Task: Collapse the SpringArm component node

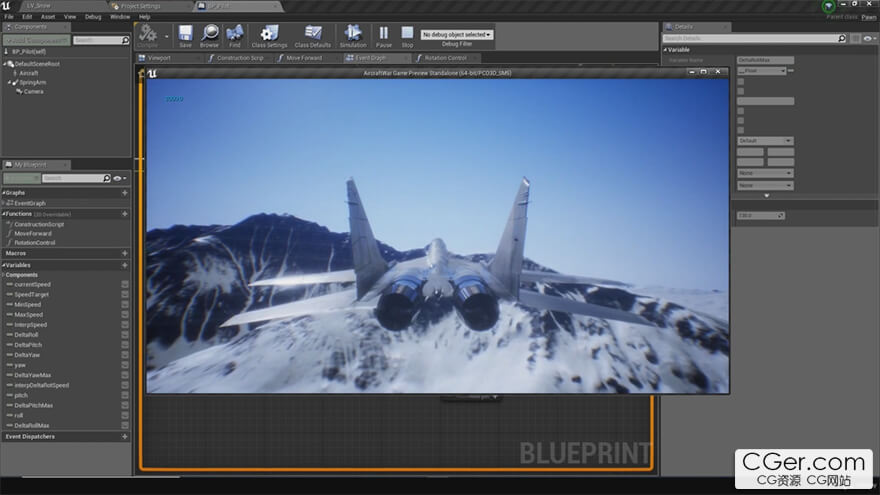Action: [10, 82]
